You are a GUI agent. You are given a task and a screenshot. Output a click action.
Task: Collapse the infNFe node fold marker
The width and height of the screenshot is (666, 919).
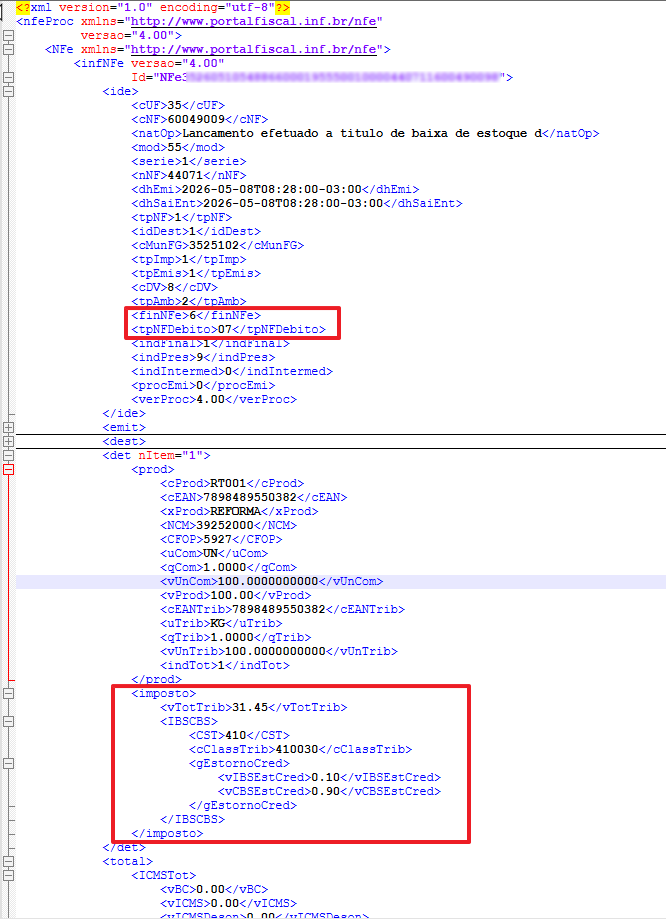pyautogui.click(x=8, y=77)
